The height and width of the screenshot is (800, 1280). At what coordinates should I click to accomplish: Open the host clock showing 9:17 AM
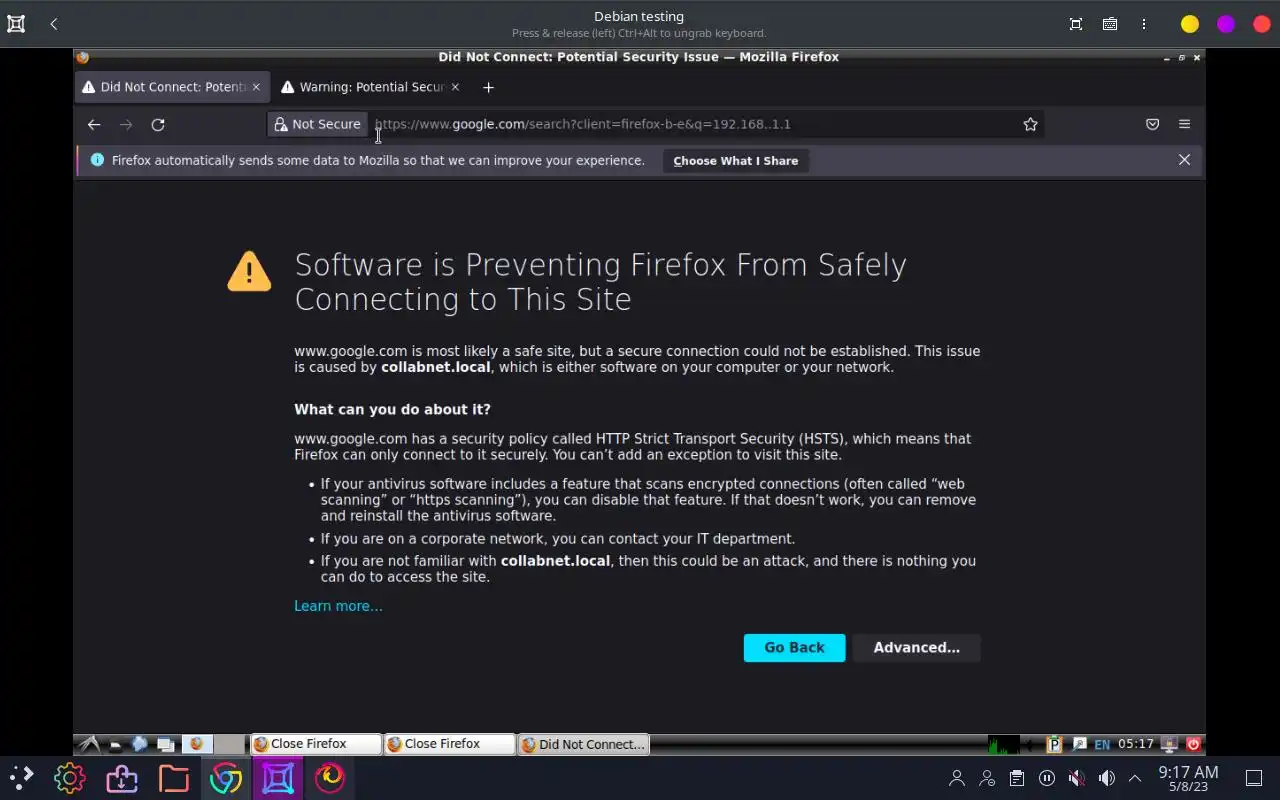point(1188,778)
